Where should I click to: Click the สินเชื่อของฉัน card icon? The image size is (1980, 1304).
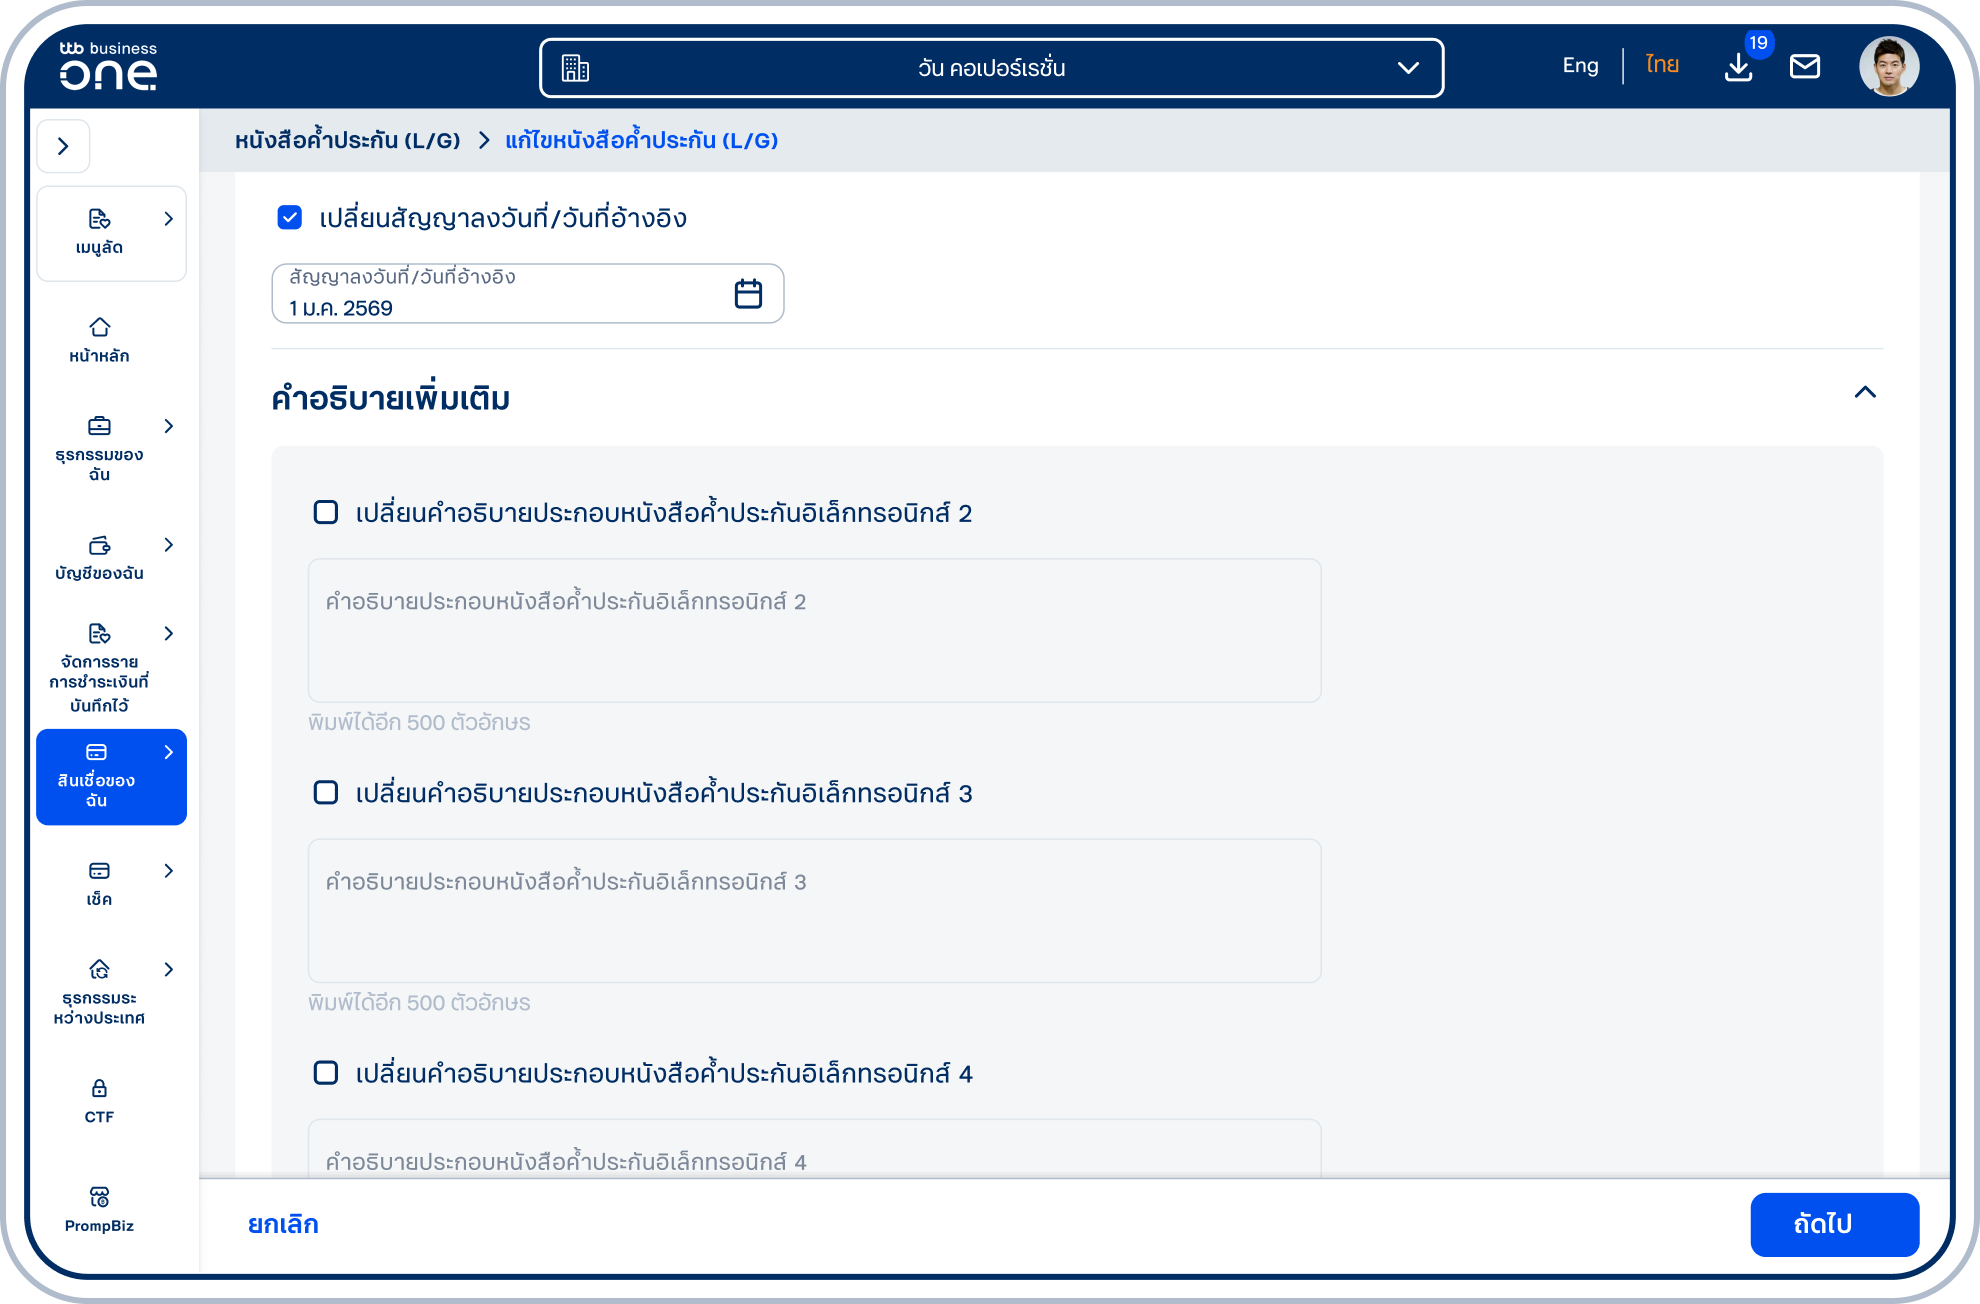coord(97,752)
